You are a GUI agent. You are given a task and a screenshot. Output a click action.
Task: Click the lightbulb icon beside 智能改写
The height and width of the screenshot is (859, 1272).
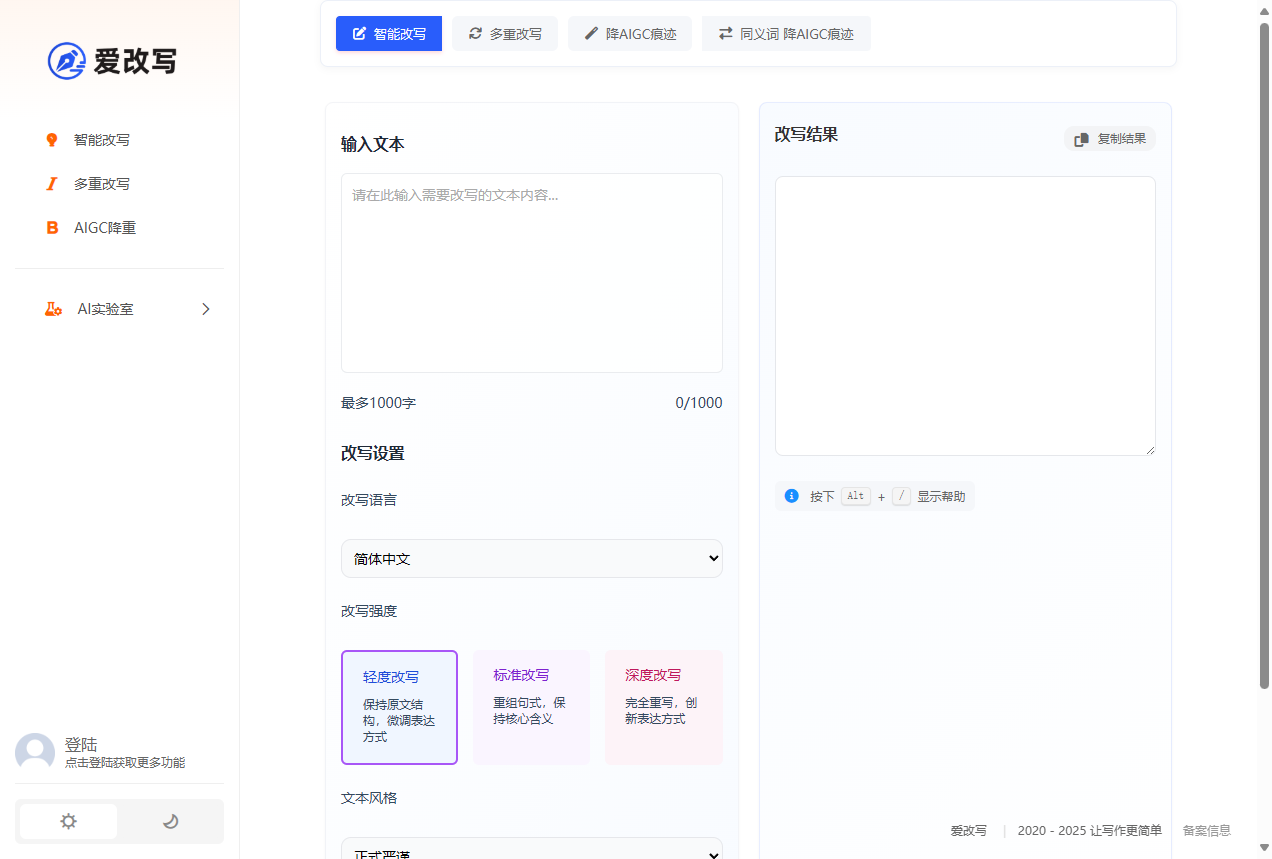[x=52, y=140]
